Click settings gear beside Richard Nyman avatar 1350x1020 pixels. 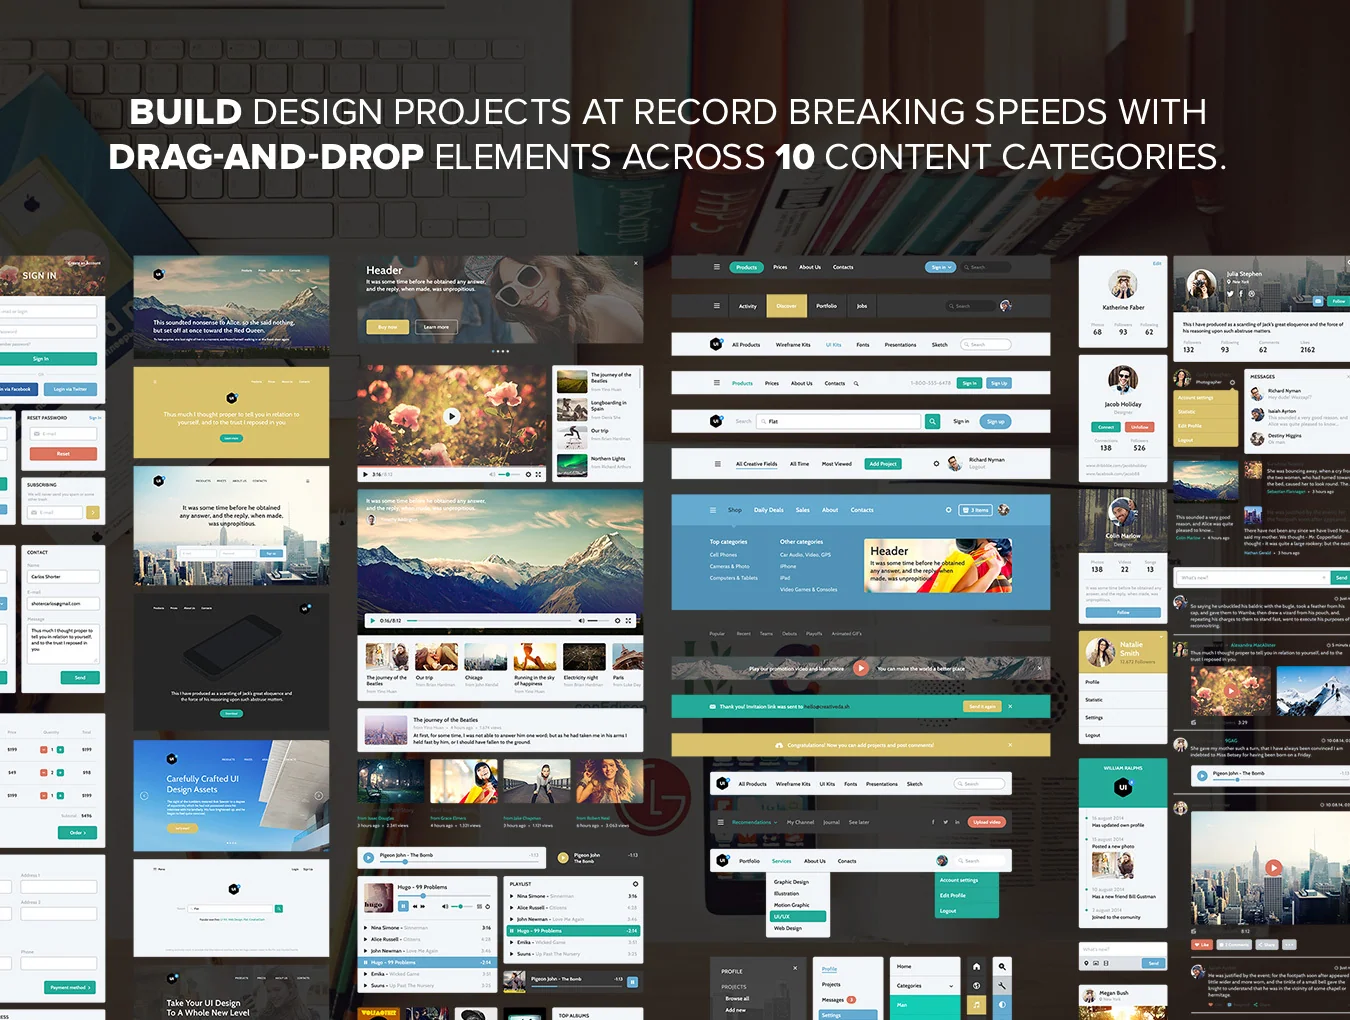pyautogui.click(x=936, y=464)
